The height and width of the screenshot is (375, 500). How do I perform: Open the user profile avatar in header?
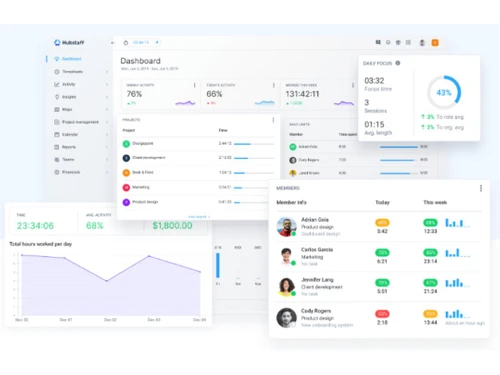point(422,43)
